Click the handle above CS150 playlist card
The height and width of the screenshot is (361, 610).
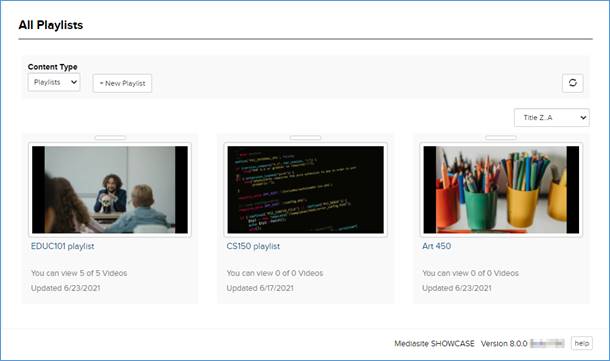pyautogui.click(x=305, y=137)
